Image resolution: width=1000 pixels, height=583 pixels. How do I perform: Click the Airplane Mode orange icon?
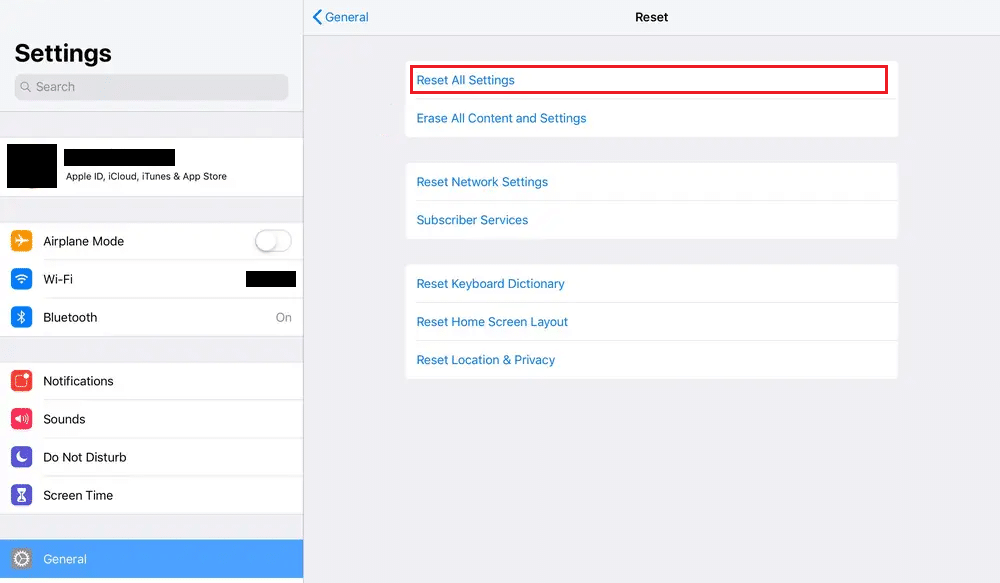tap(22, 241)
